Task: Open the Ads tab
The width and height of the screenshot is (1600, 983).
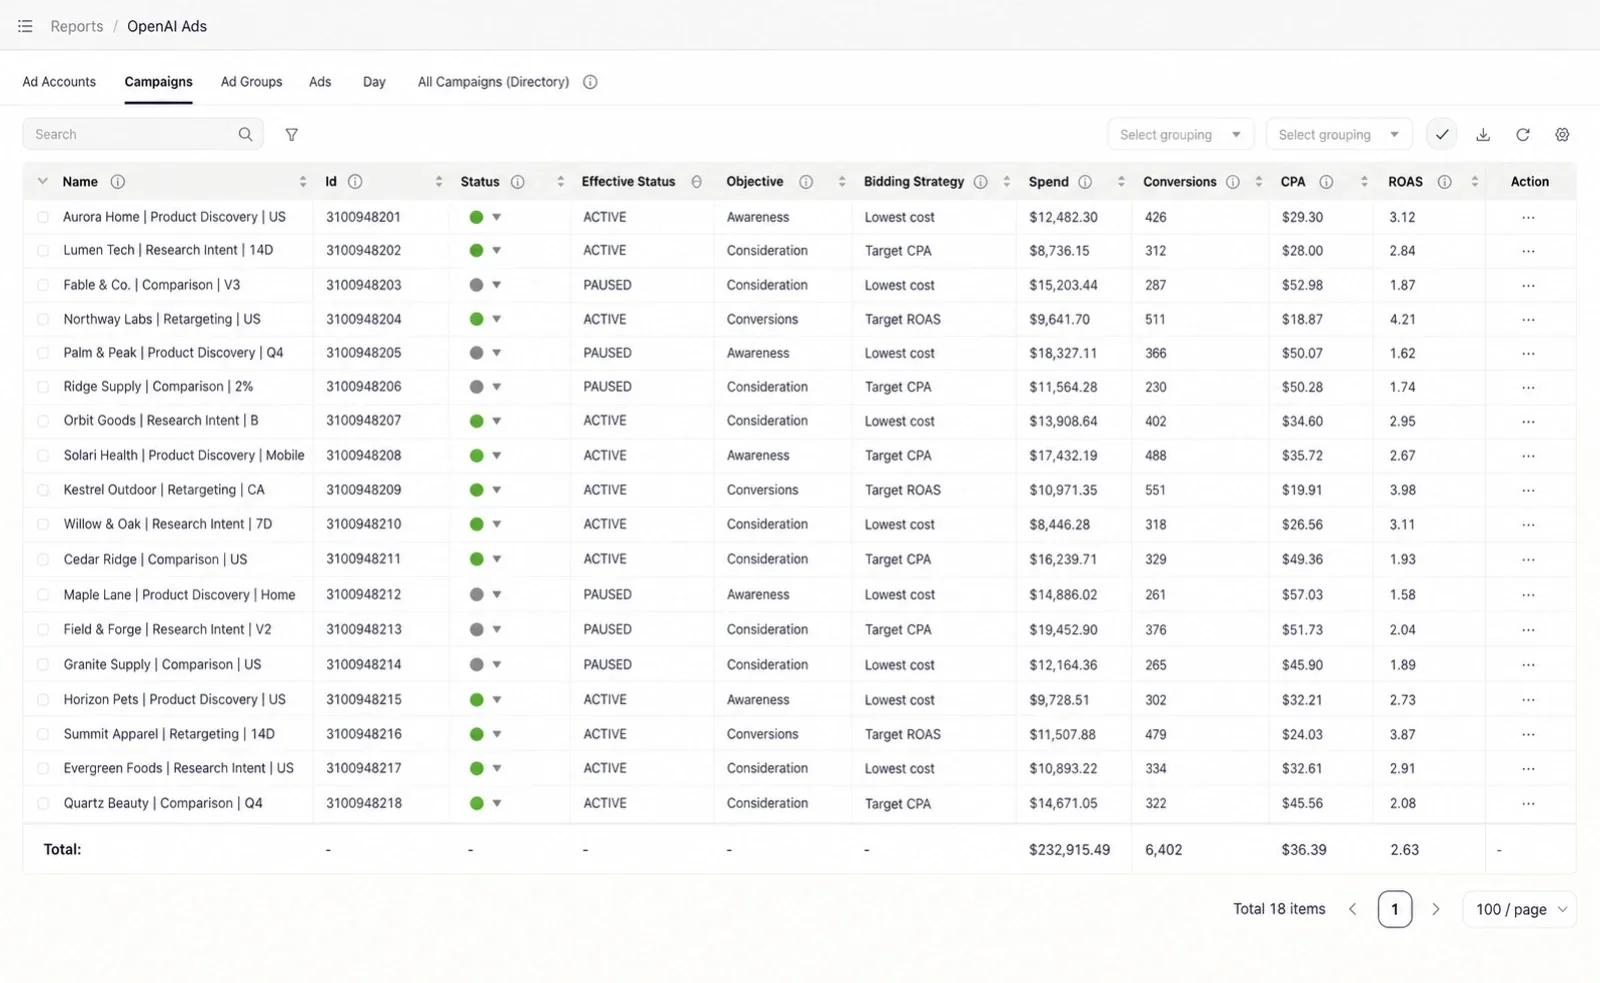Action: (320, 82)
